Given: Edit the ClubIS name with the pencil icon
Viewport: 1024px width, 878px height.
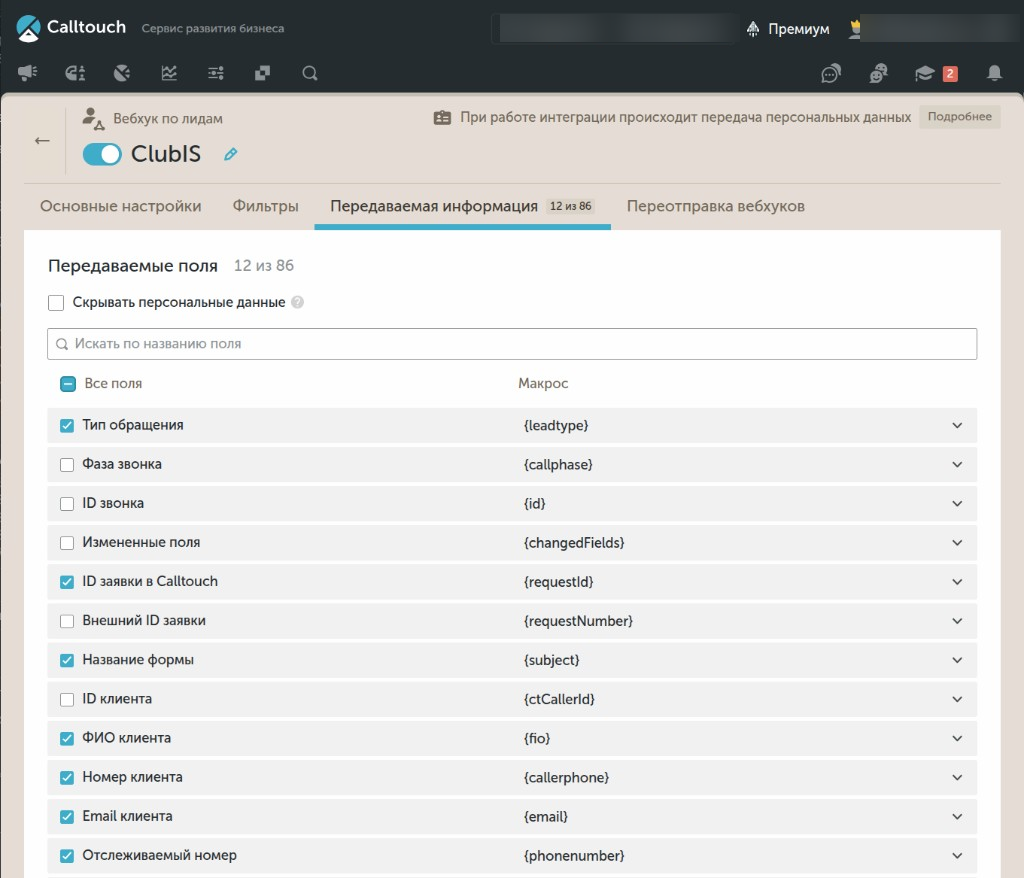Looking at the screenshot, I should (x=231, y=154).
